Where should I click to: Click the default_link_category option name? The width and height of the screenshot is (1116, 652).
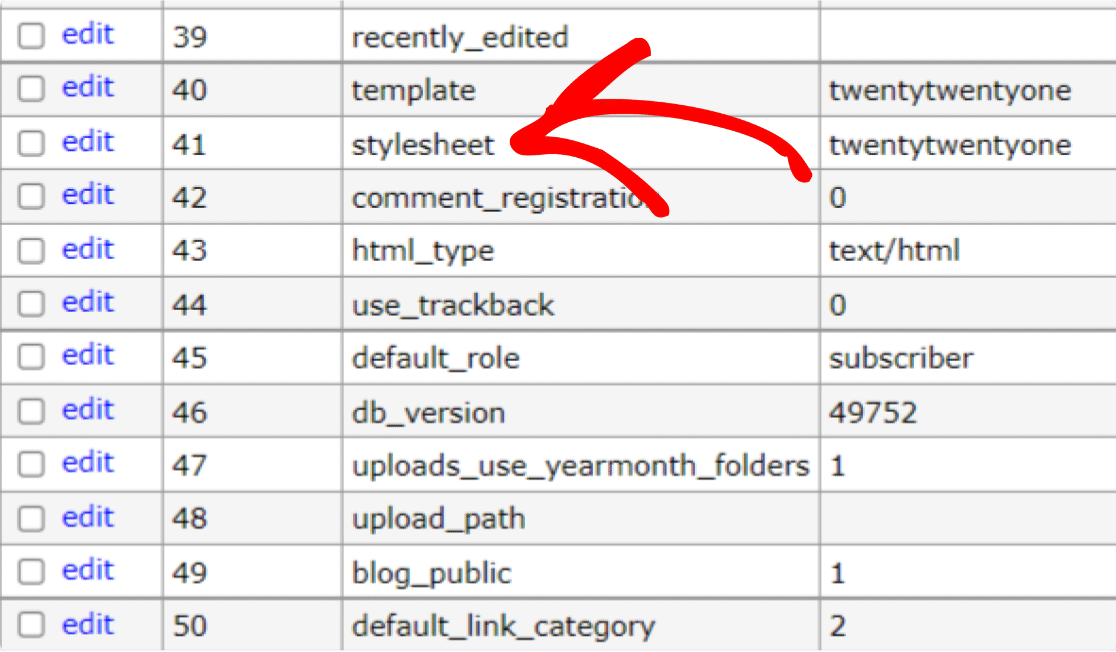click(x=503, y=627)
